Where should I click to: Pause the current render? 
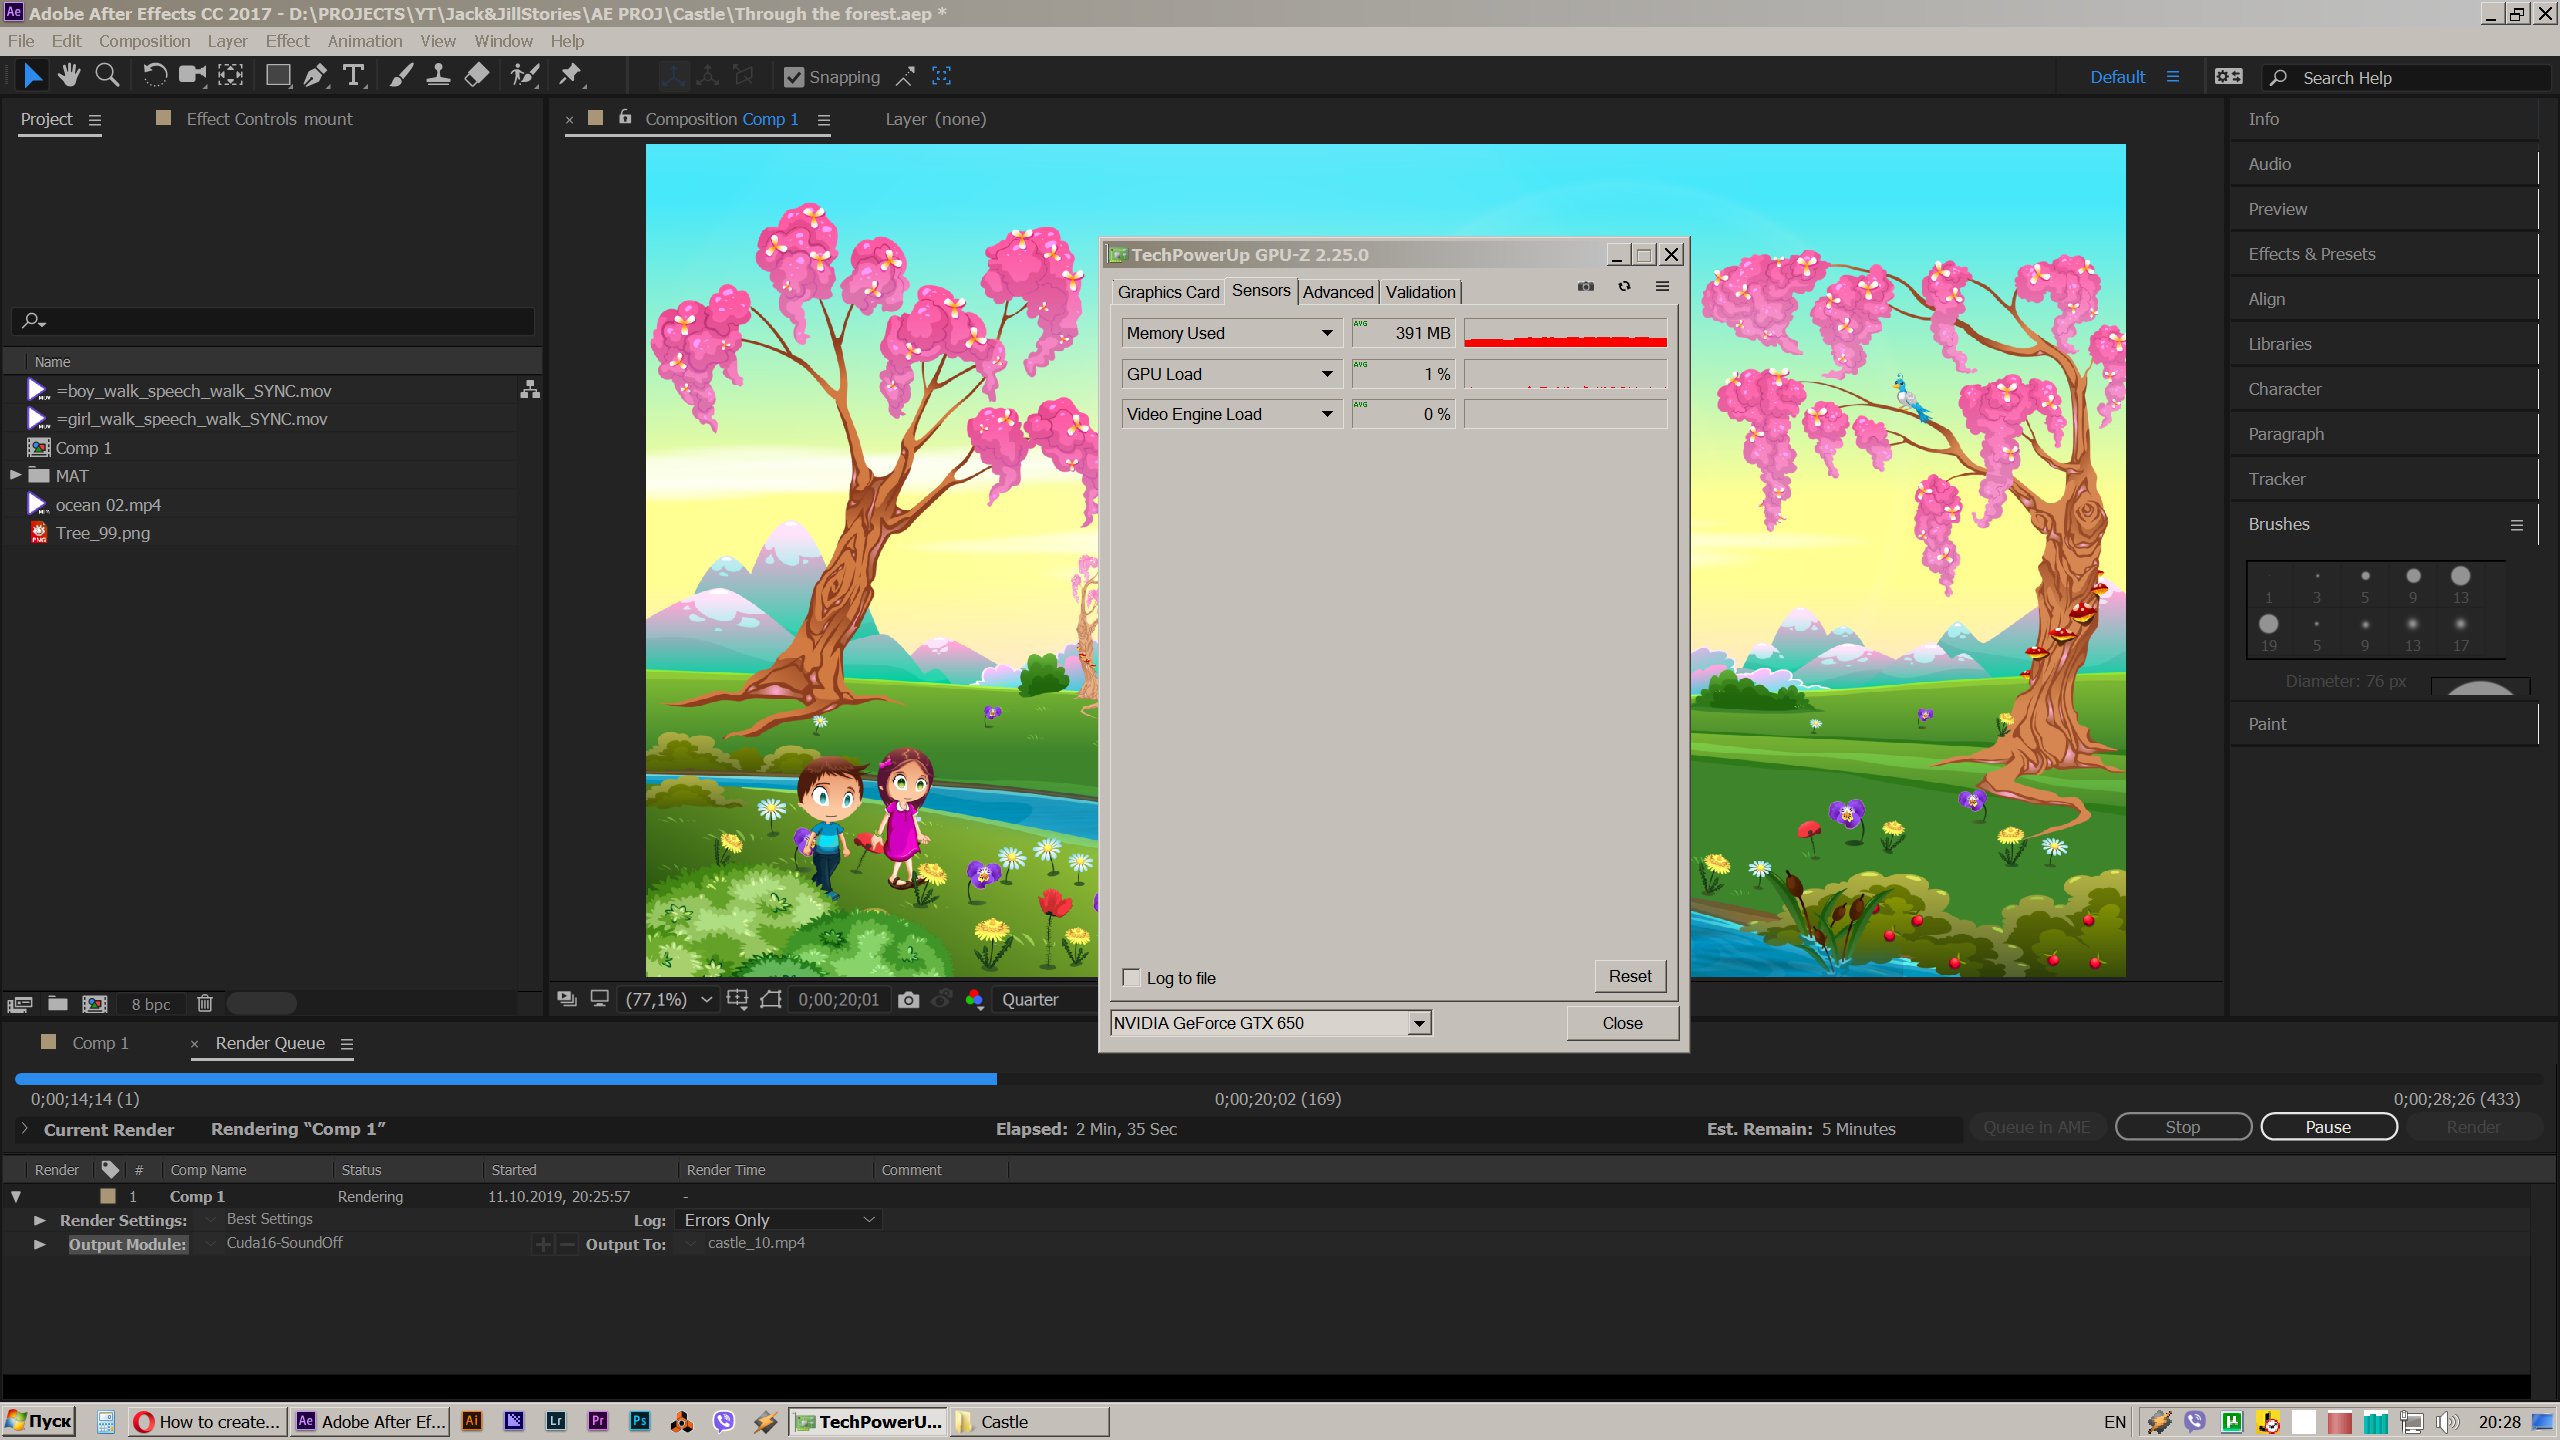click(x=2328, y=1127)
